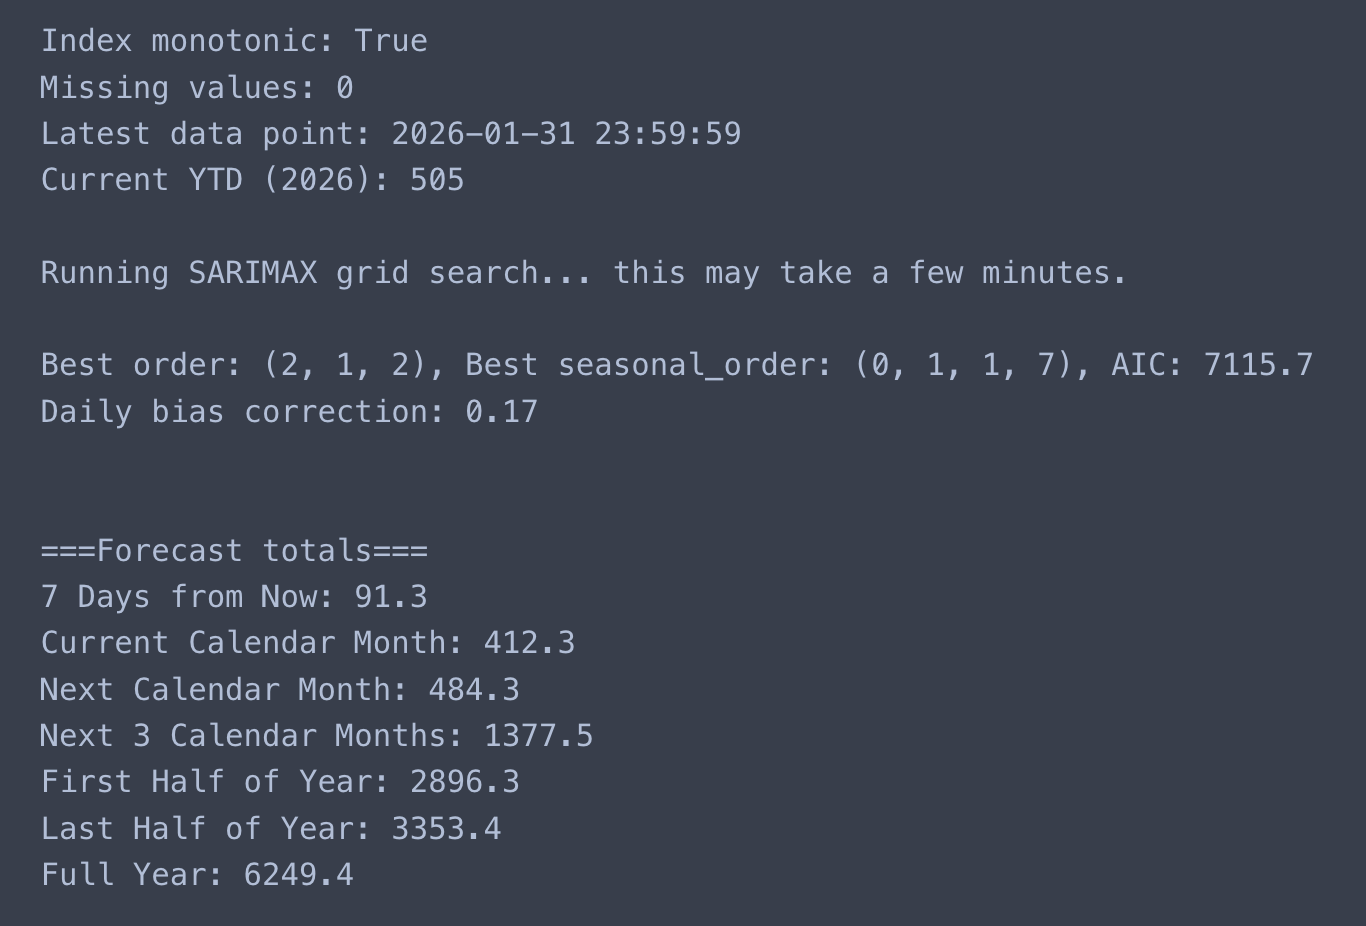This screenshot has height=926, width=1366.
Task: Click the word "True" on the first line
Action: tap(391, 41)
